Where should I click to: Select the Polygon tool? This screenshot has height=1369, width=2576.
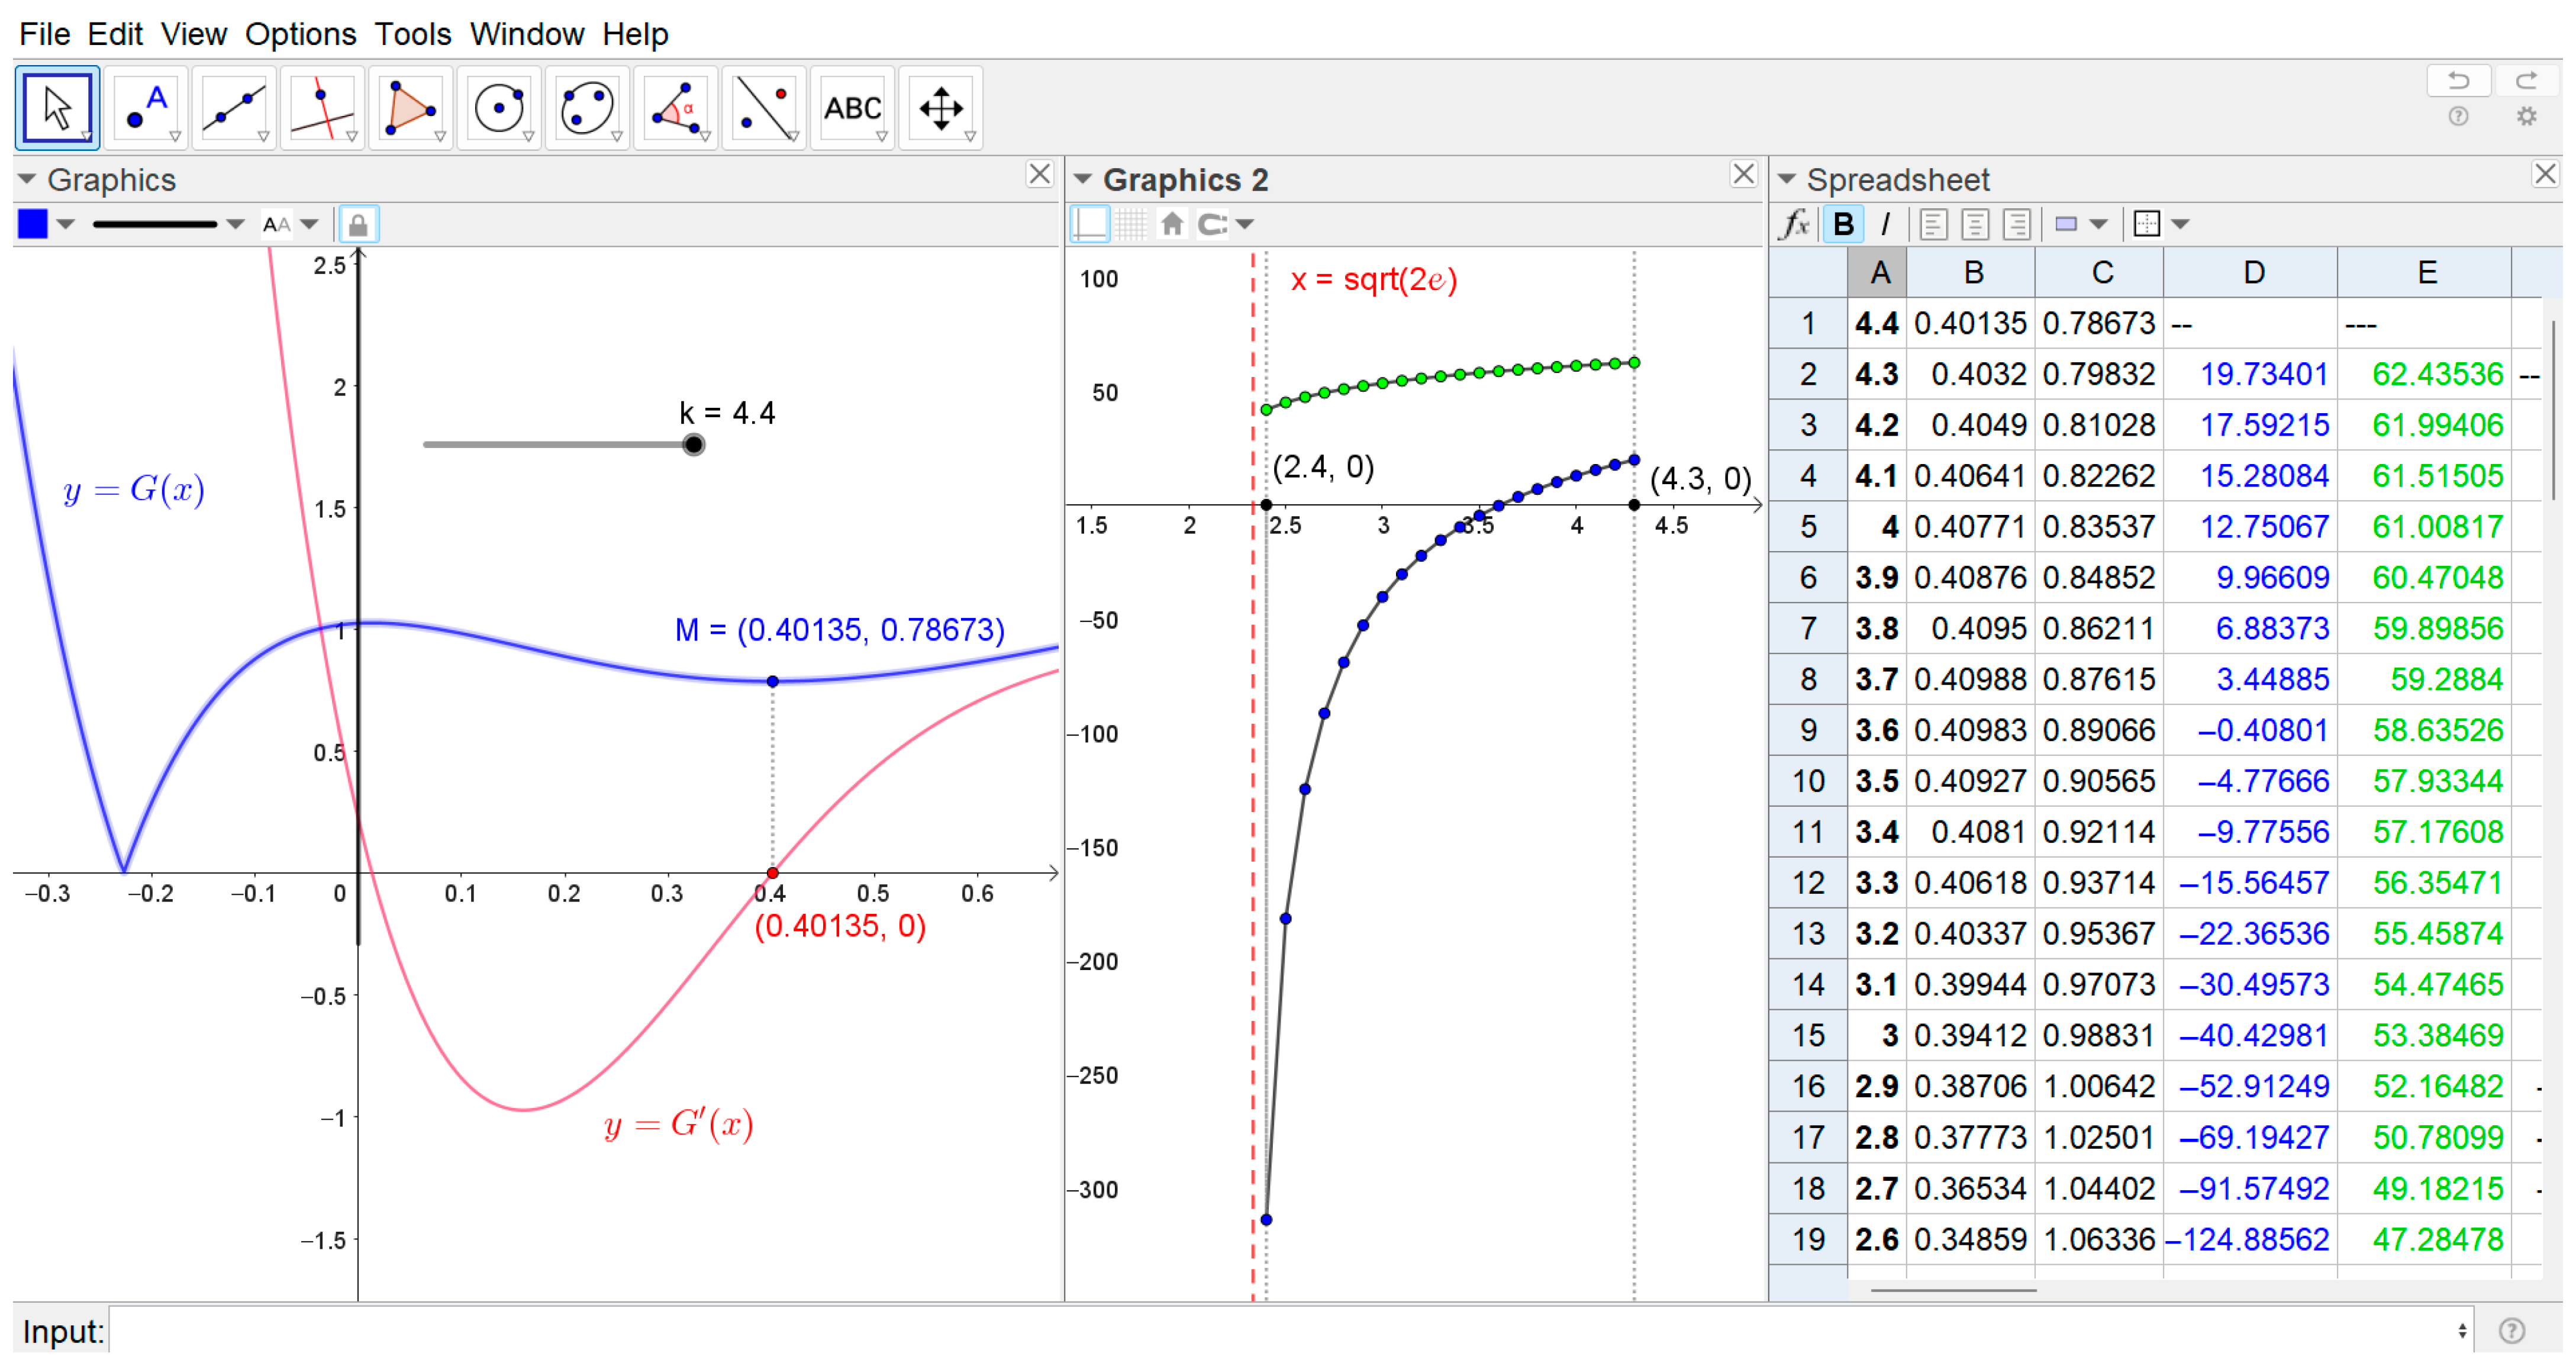411,108
